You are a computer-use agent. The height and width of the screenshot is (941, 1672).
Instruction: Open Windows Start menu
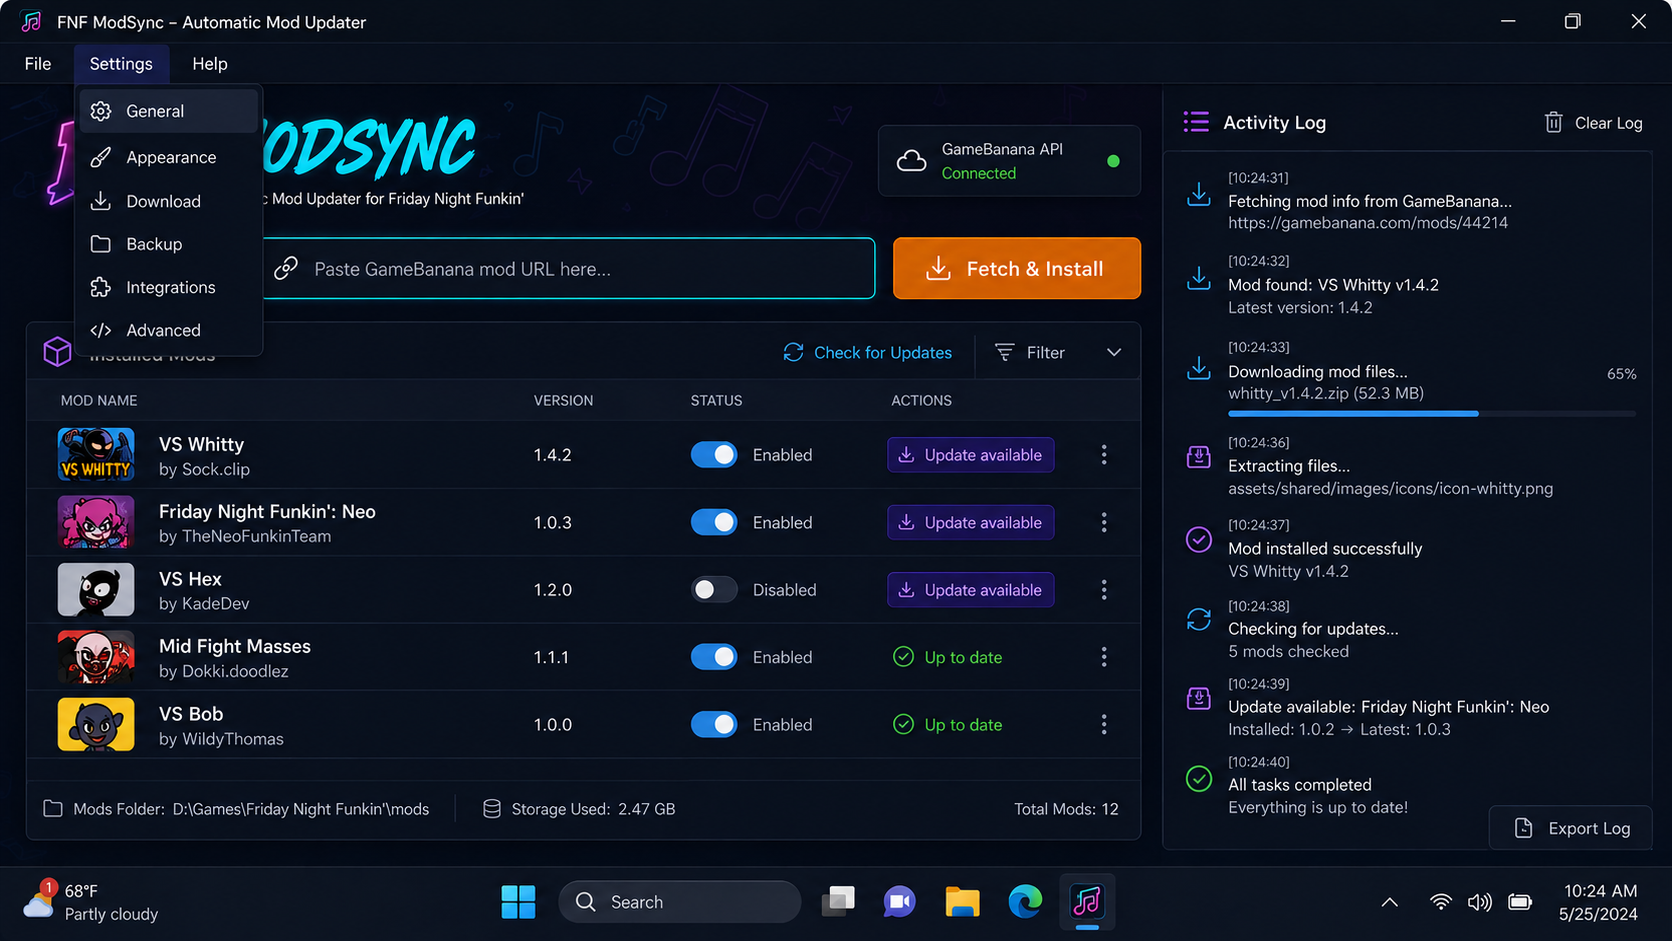[x=518, y=902]
